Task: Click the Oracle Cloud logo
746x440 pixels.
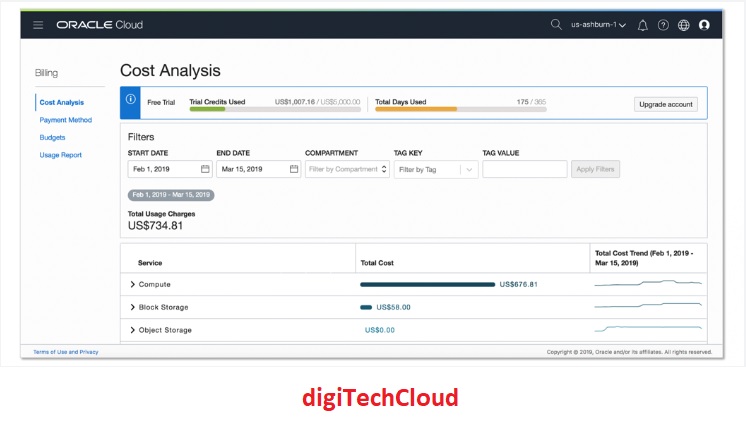Action: (x=99, y=25)
